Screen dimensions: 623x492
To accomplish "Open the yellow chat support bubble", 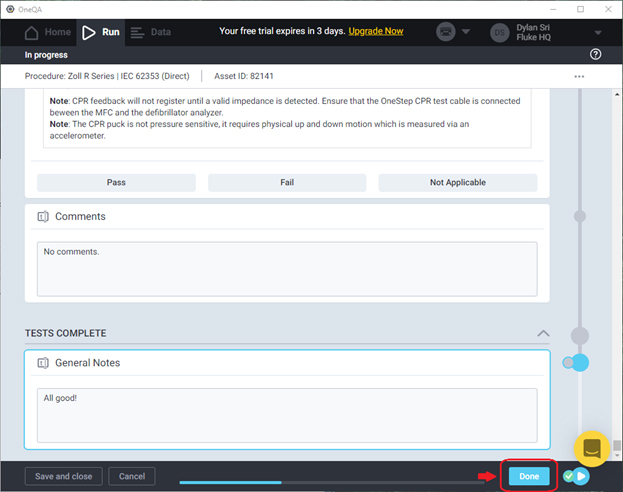I will (x=592, y=448).
